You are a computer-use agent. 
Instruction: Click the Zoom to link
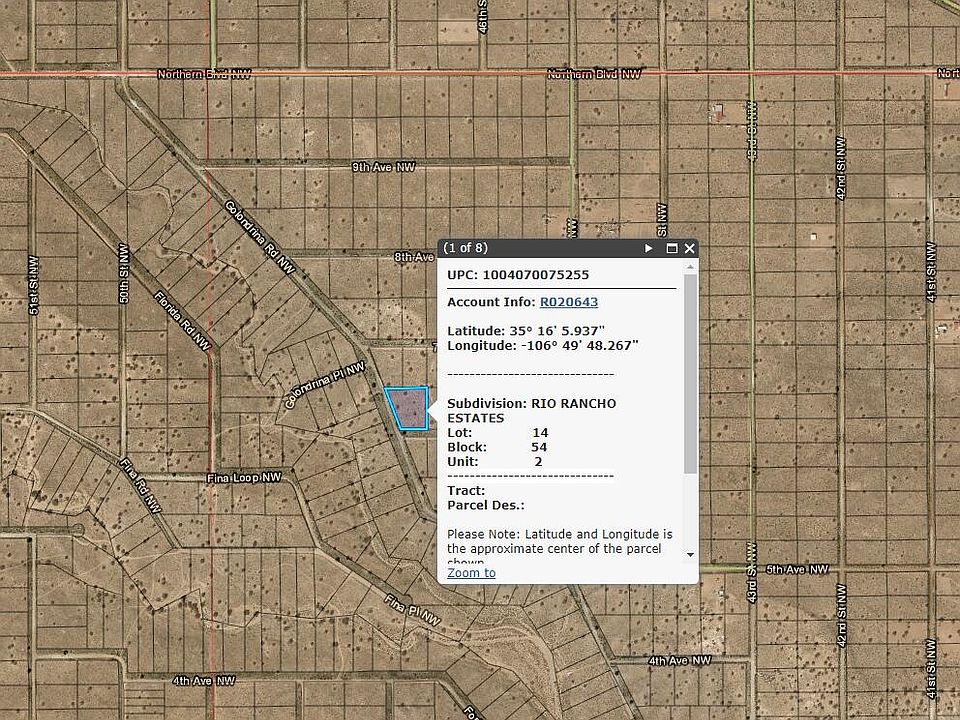(471, 573)
